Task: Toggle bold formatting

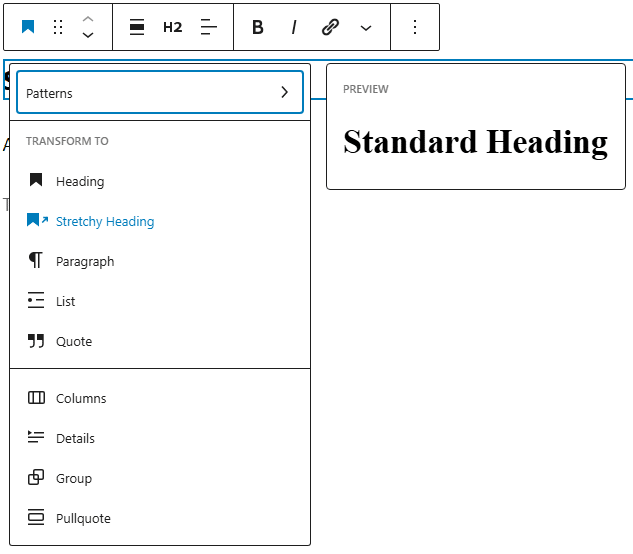Action: tap(258, 27)
